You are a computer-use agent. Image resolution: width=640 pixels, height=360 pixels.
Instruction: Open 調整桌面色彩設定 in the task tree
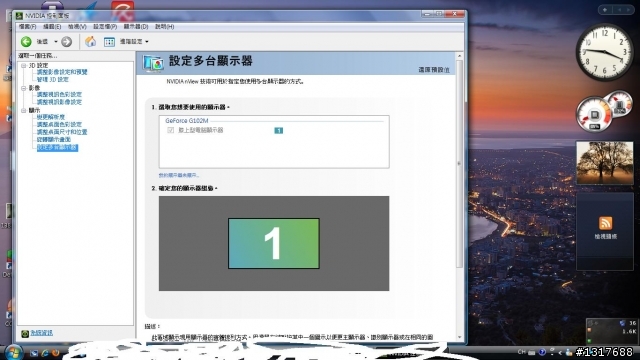[x=59, y=124]
